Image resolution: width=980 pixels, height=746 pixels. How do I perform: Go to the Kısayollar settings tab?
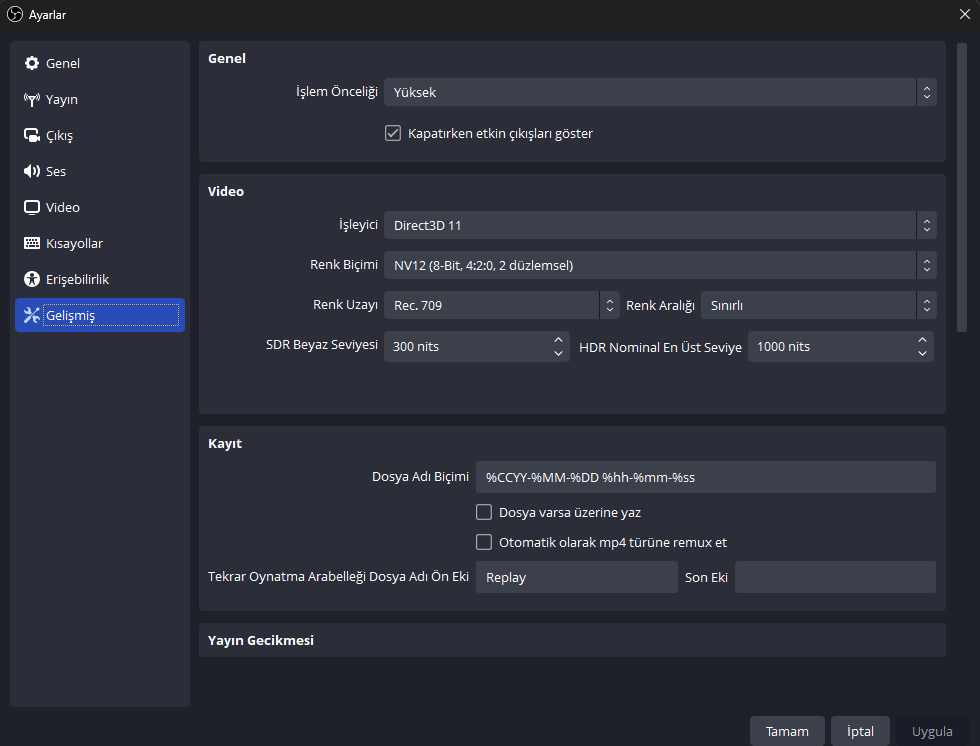tap(100, 243)
